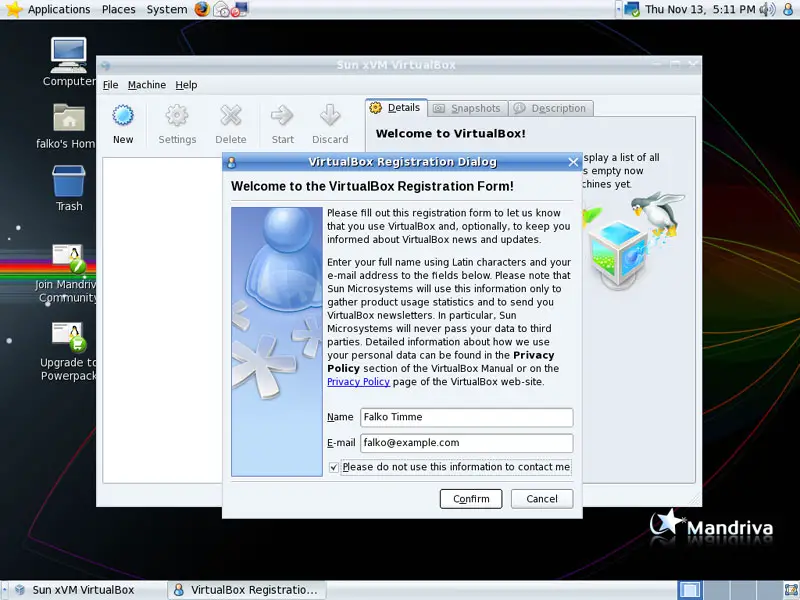Launch Firefox from the top panel
This screenshot has width=800, height=600.
(202, 9)
